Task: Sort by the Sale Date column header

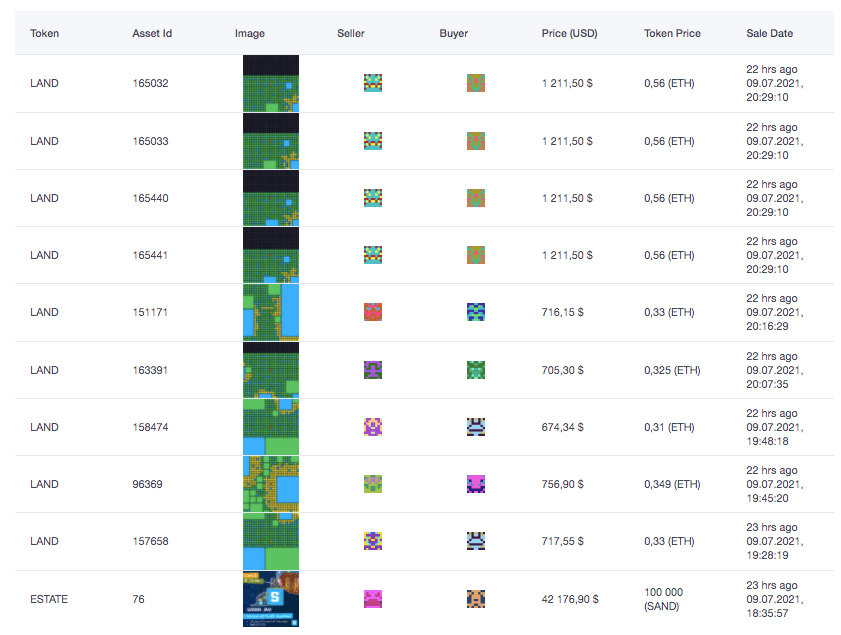Action: [769, 33]
